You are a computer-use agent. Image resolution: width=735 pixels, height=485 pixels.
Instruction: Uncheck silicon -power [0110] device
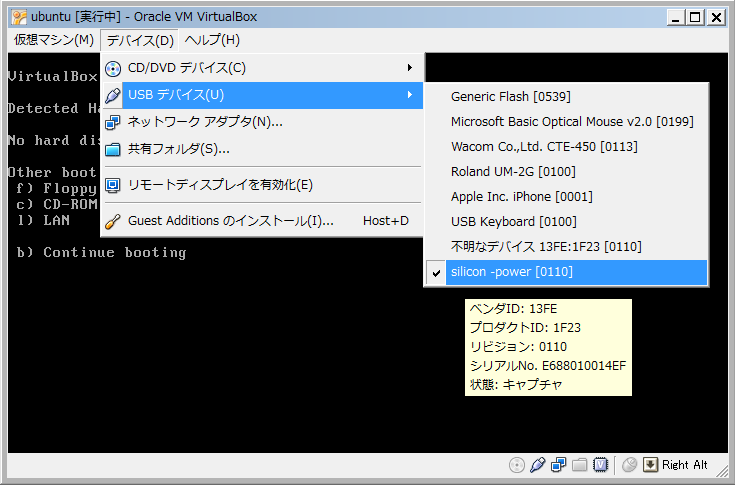click(x=566, y=272)
